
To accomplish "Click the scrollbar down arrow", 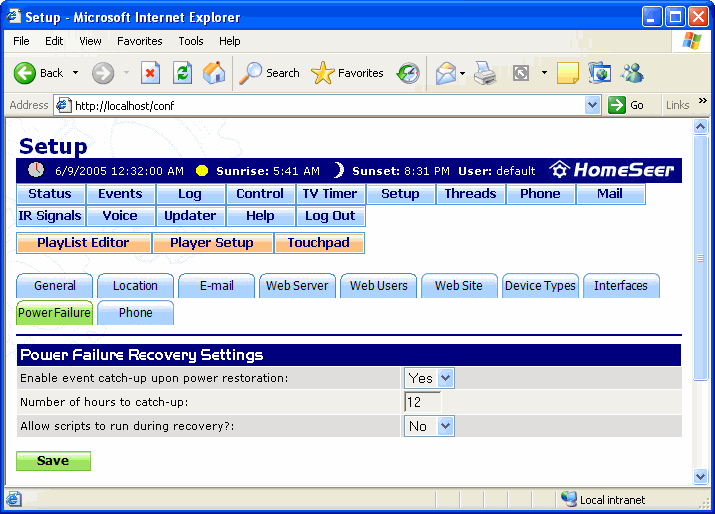I will pos(700,477).
